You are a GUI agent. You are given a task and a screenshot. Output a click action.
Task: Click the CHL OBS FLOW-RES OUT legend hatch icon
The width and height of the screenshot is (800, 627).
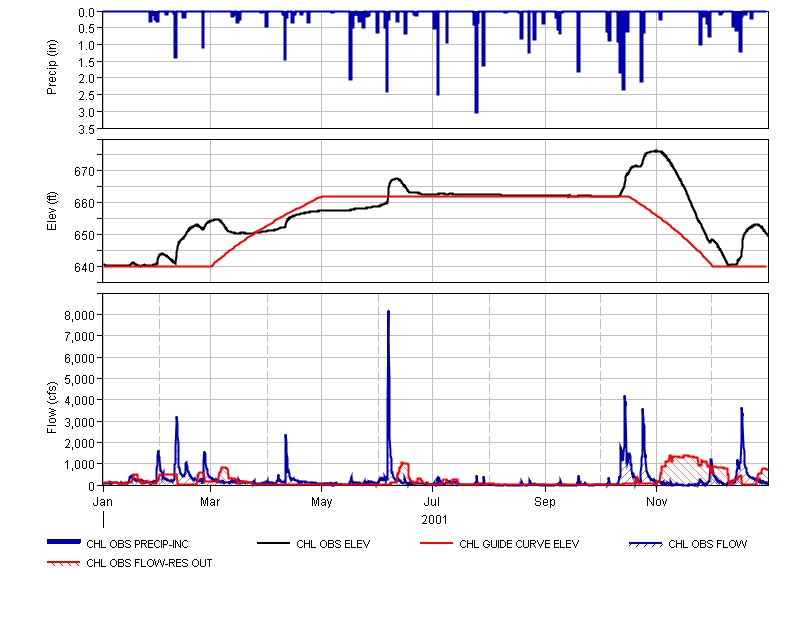point(63,563)
